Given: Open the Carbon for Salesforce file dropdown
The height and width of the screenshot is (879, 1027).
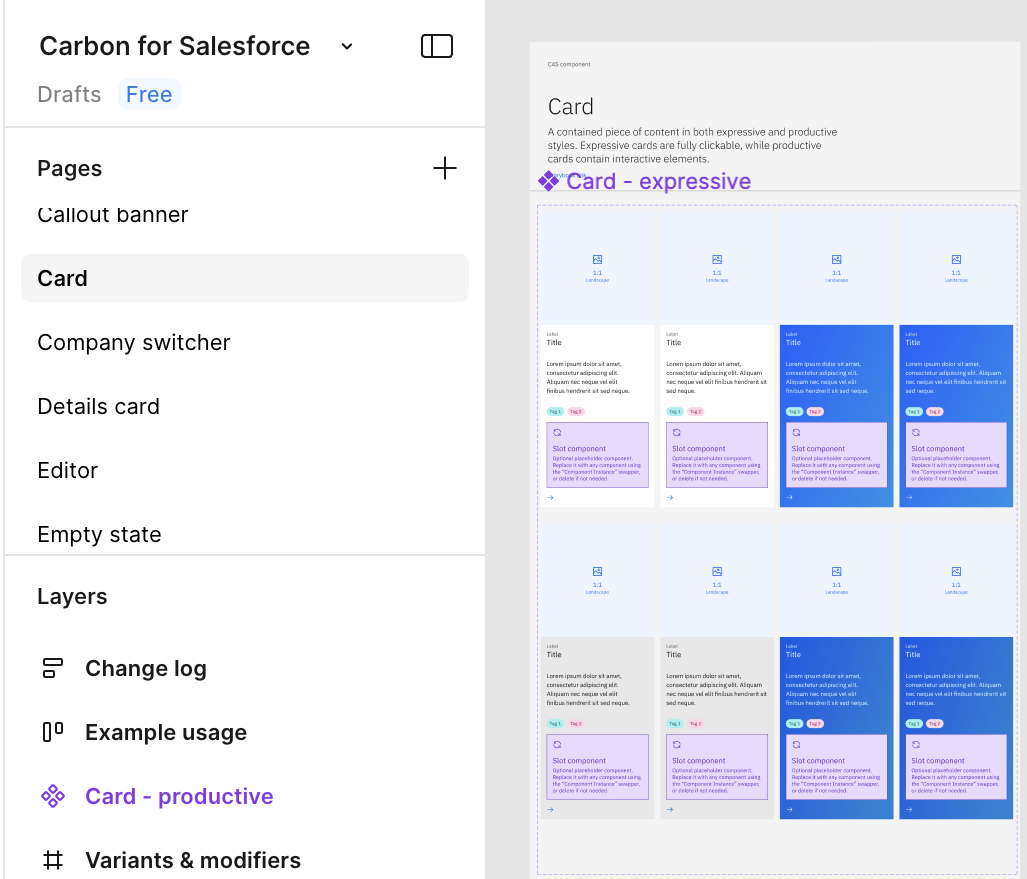Looking at the screenshot, I should click(347, 46).
